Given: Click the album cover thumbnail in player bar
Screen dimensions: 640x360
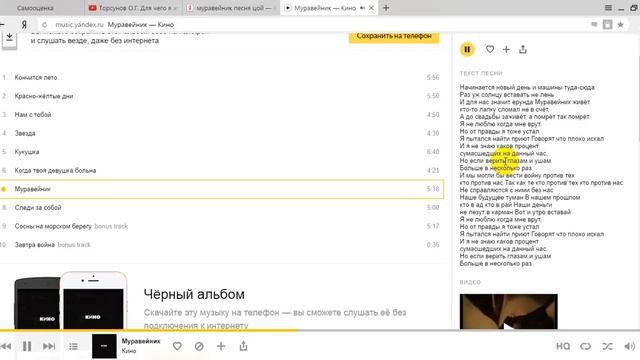Looking at the screenshot, I should click(104, 346).
